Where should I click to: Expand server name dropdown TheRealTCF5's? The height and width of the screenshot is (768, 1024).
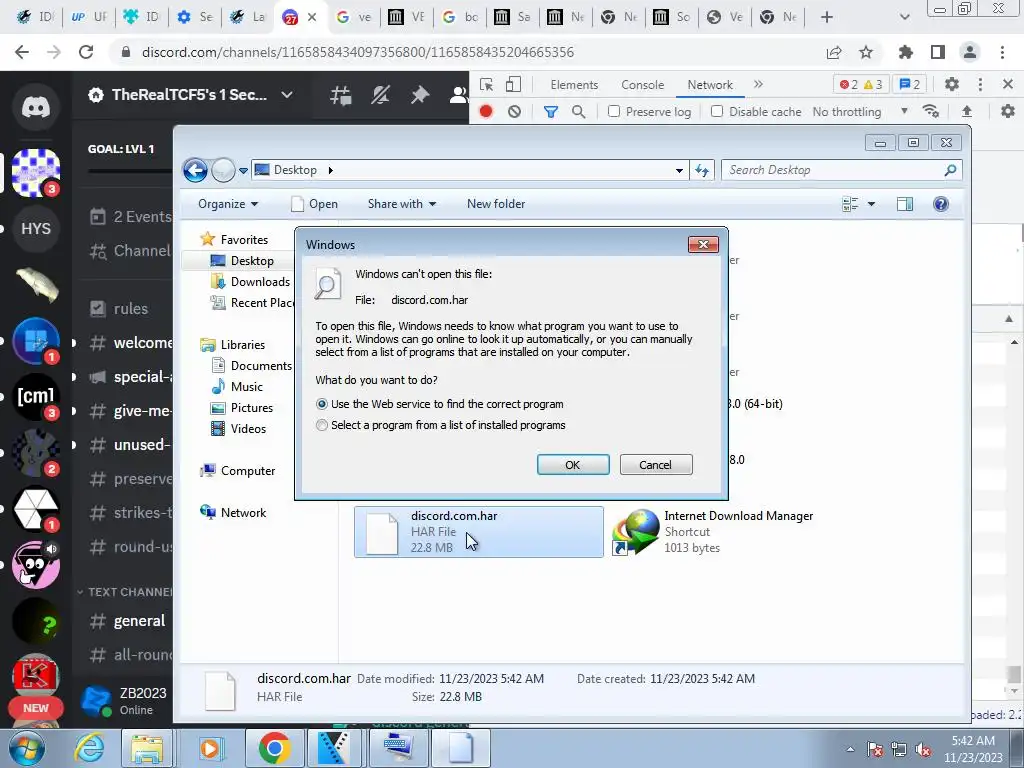tap(287, 95)
